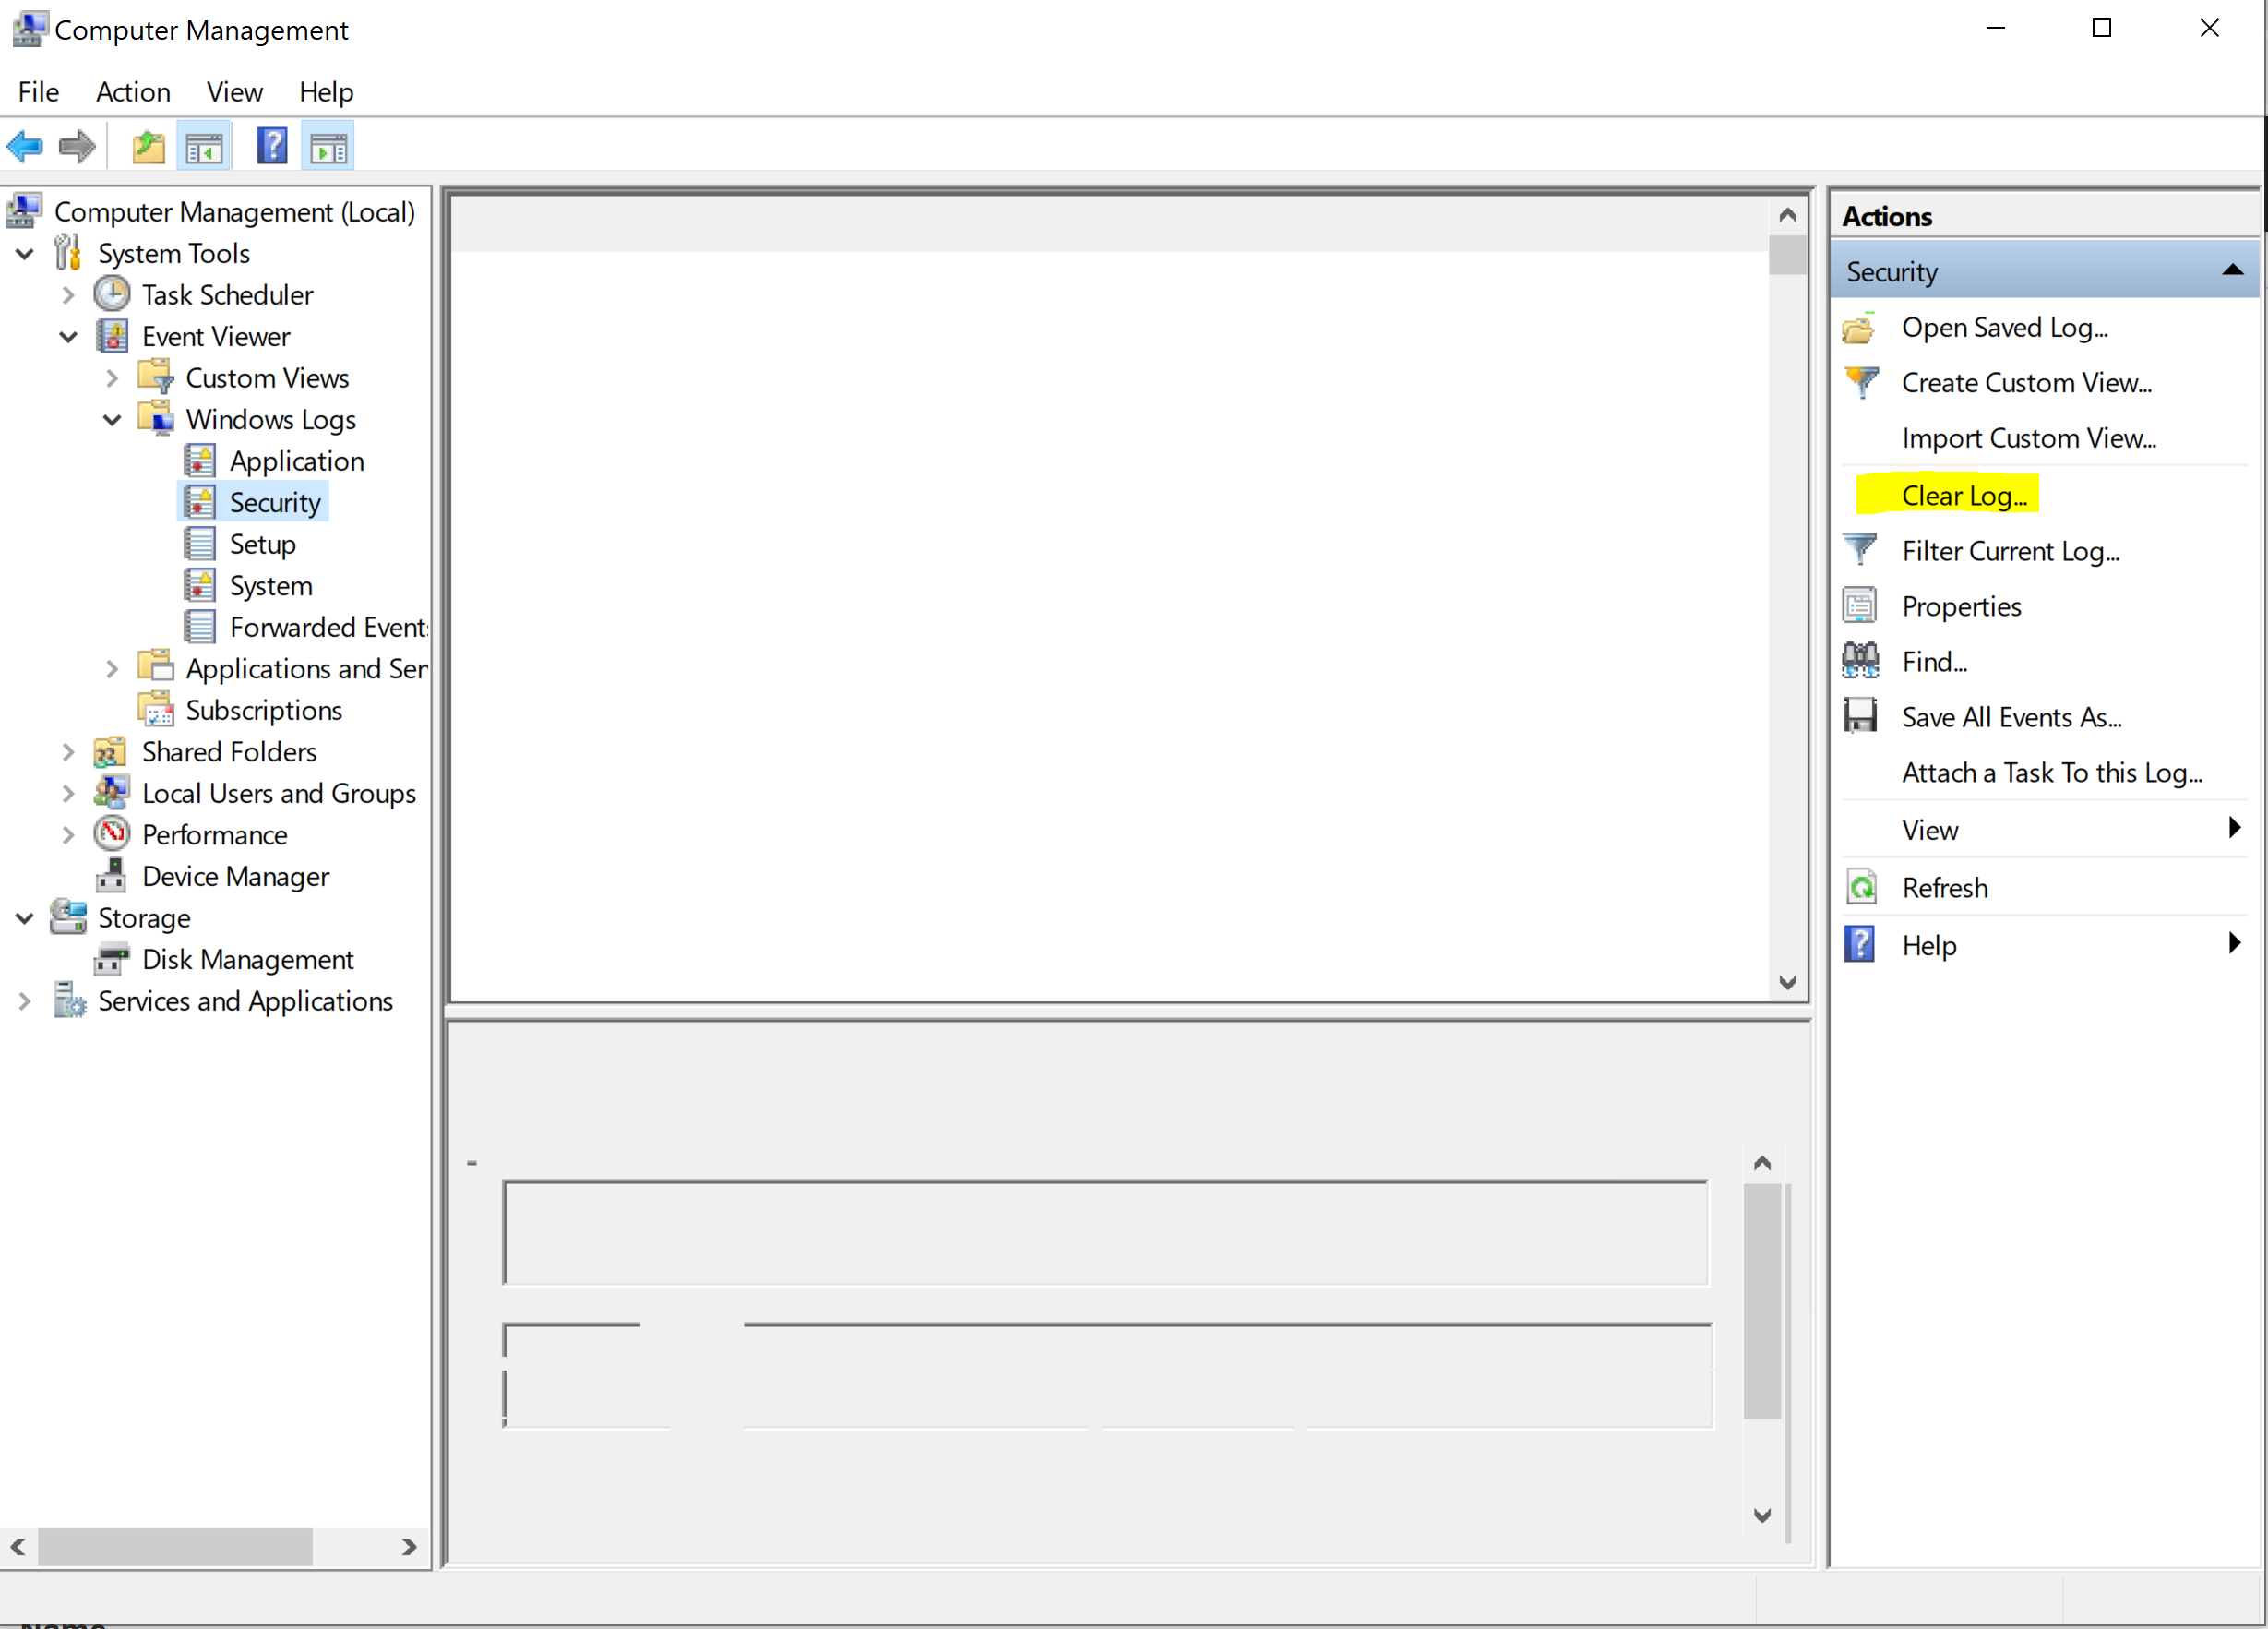Open the View submenu arrow in Actions

coord(2234,828)
